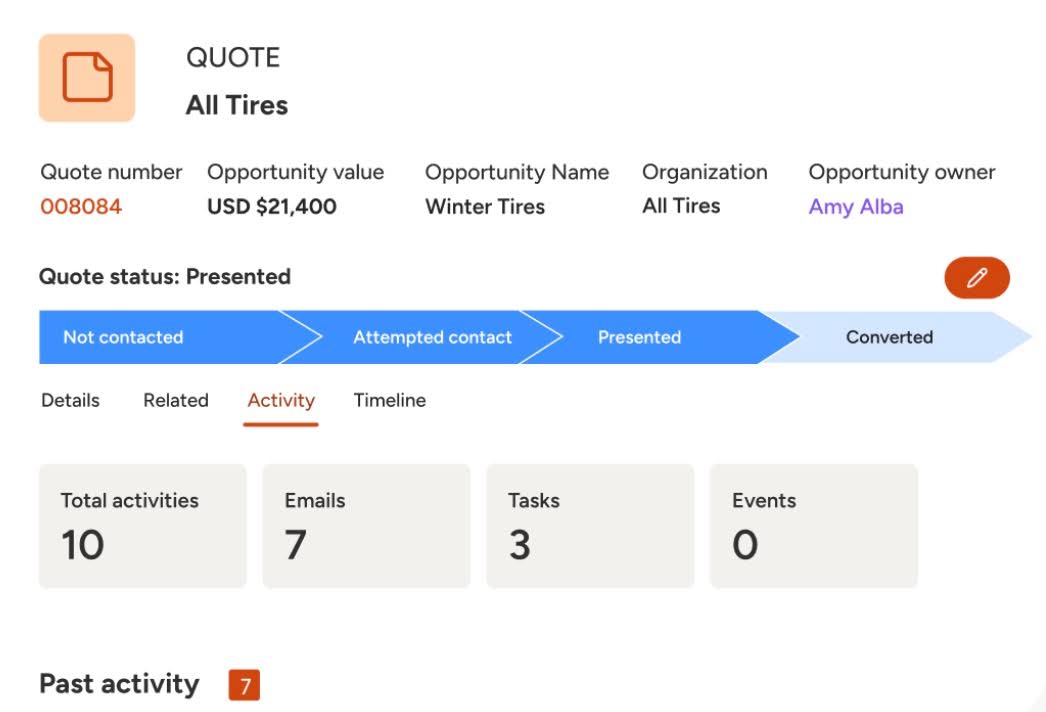Select the Converted pipeline stage

click(887, 337)
